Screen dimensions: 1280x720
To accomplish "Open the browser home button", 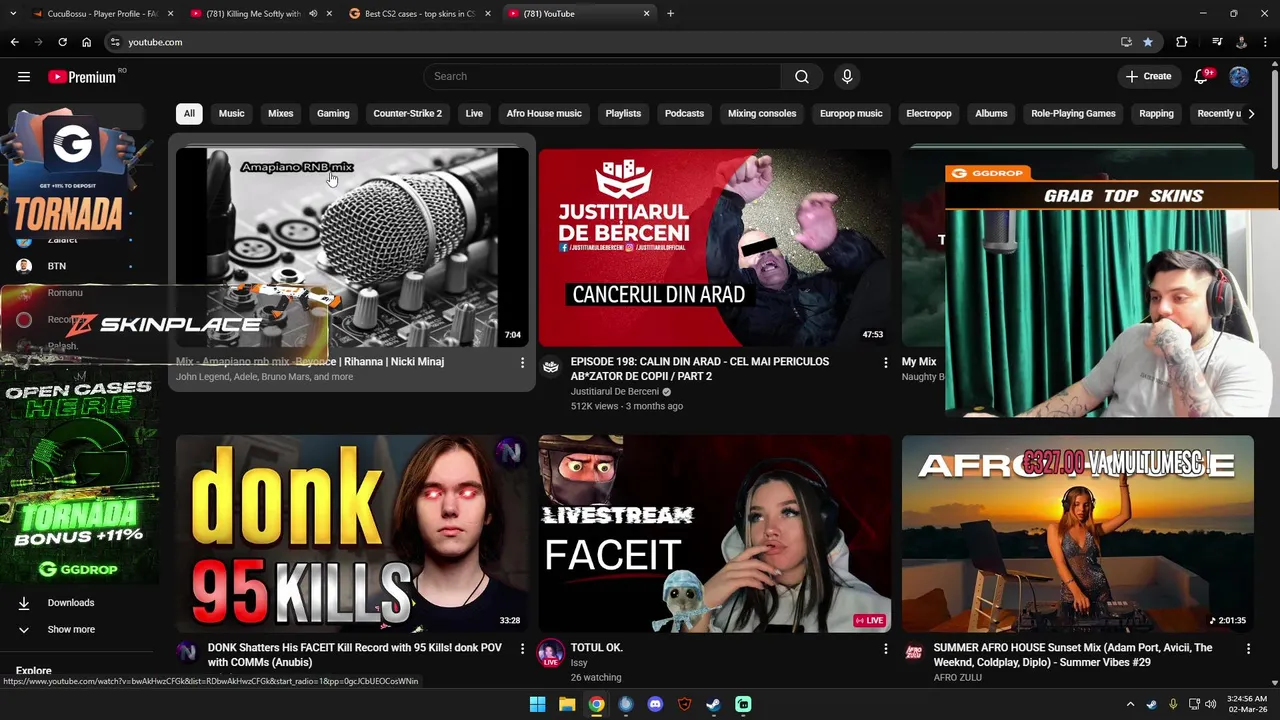I will pyautogui.click(x=86, y=42).
